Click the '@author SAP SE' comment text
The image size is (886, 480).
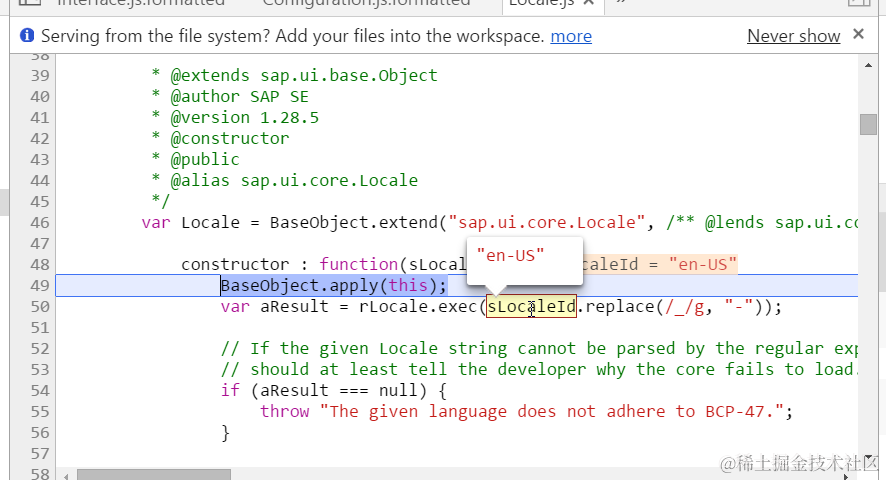240,97
